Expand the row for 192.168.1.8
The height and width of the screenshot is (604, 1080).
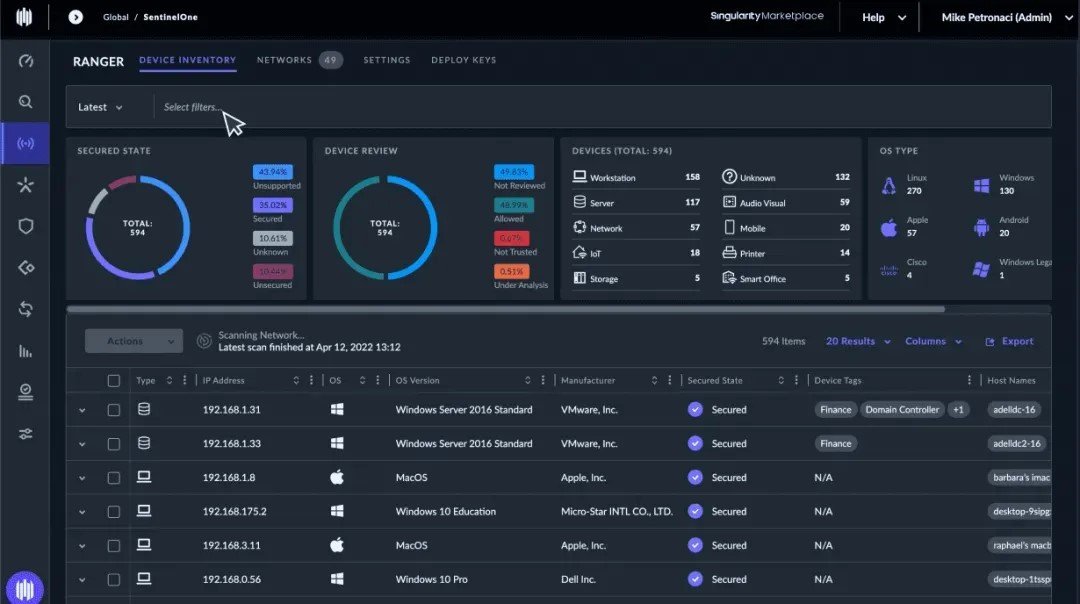pos(82,478)
